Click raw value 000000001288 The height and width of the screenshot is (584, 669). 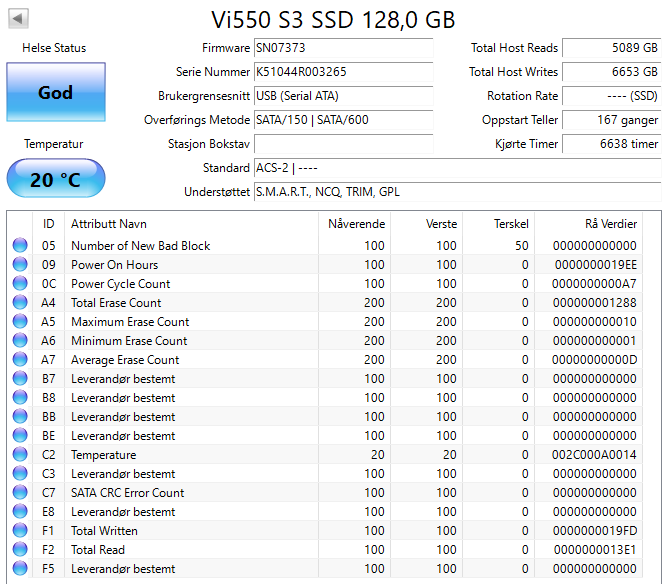[x=595, y=303]
